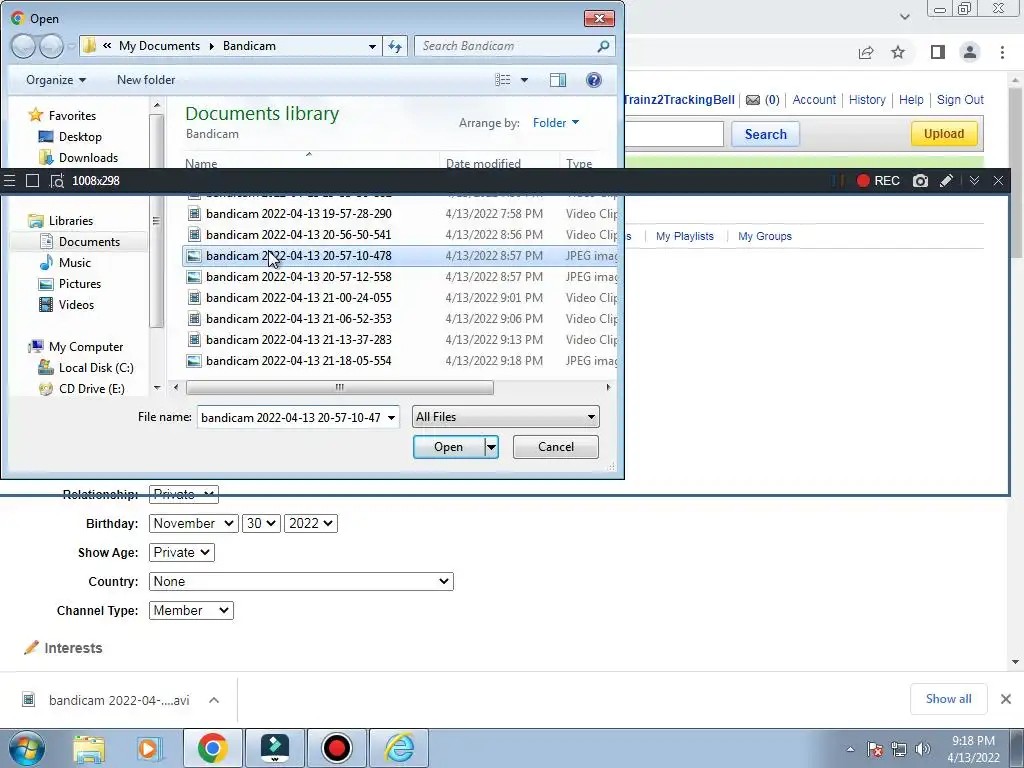Click Cancel in the Open dialog
The image size is (1024, 768).
pyautogui.click(x=556, y=447)
